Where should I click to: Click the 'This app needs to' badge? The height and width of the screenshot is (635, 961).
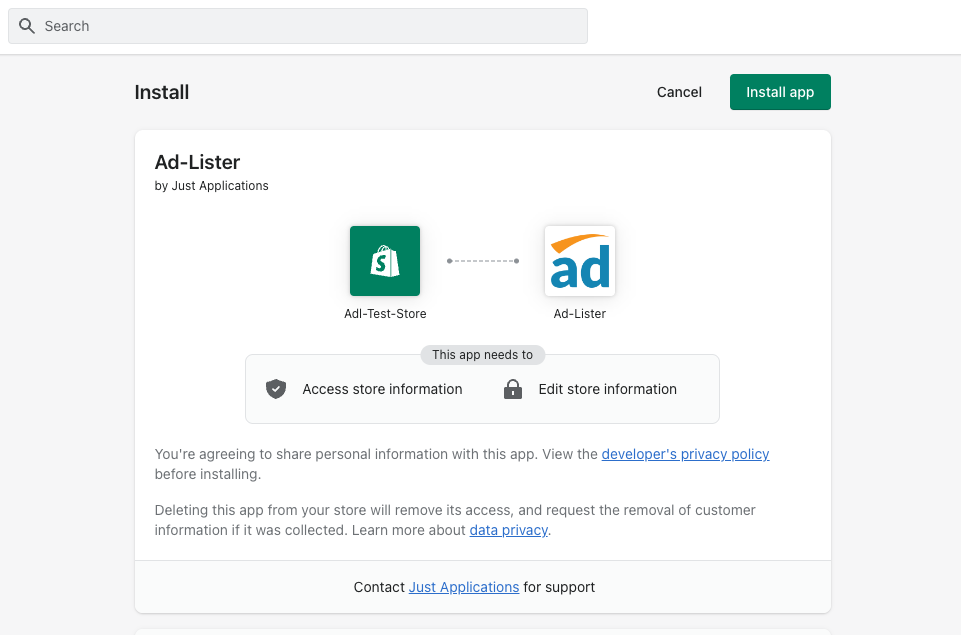[482, 355]
